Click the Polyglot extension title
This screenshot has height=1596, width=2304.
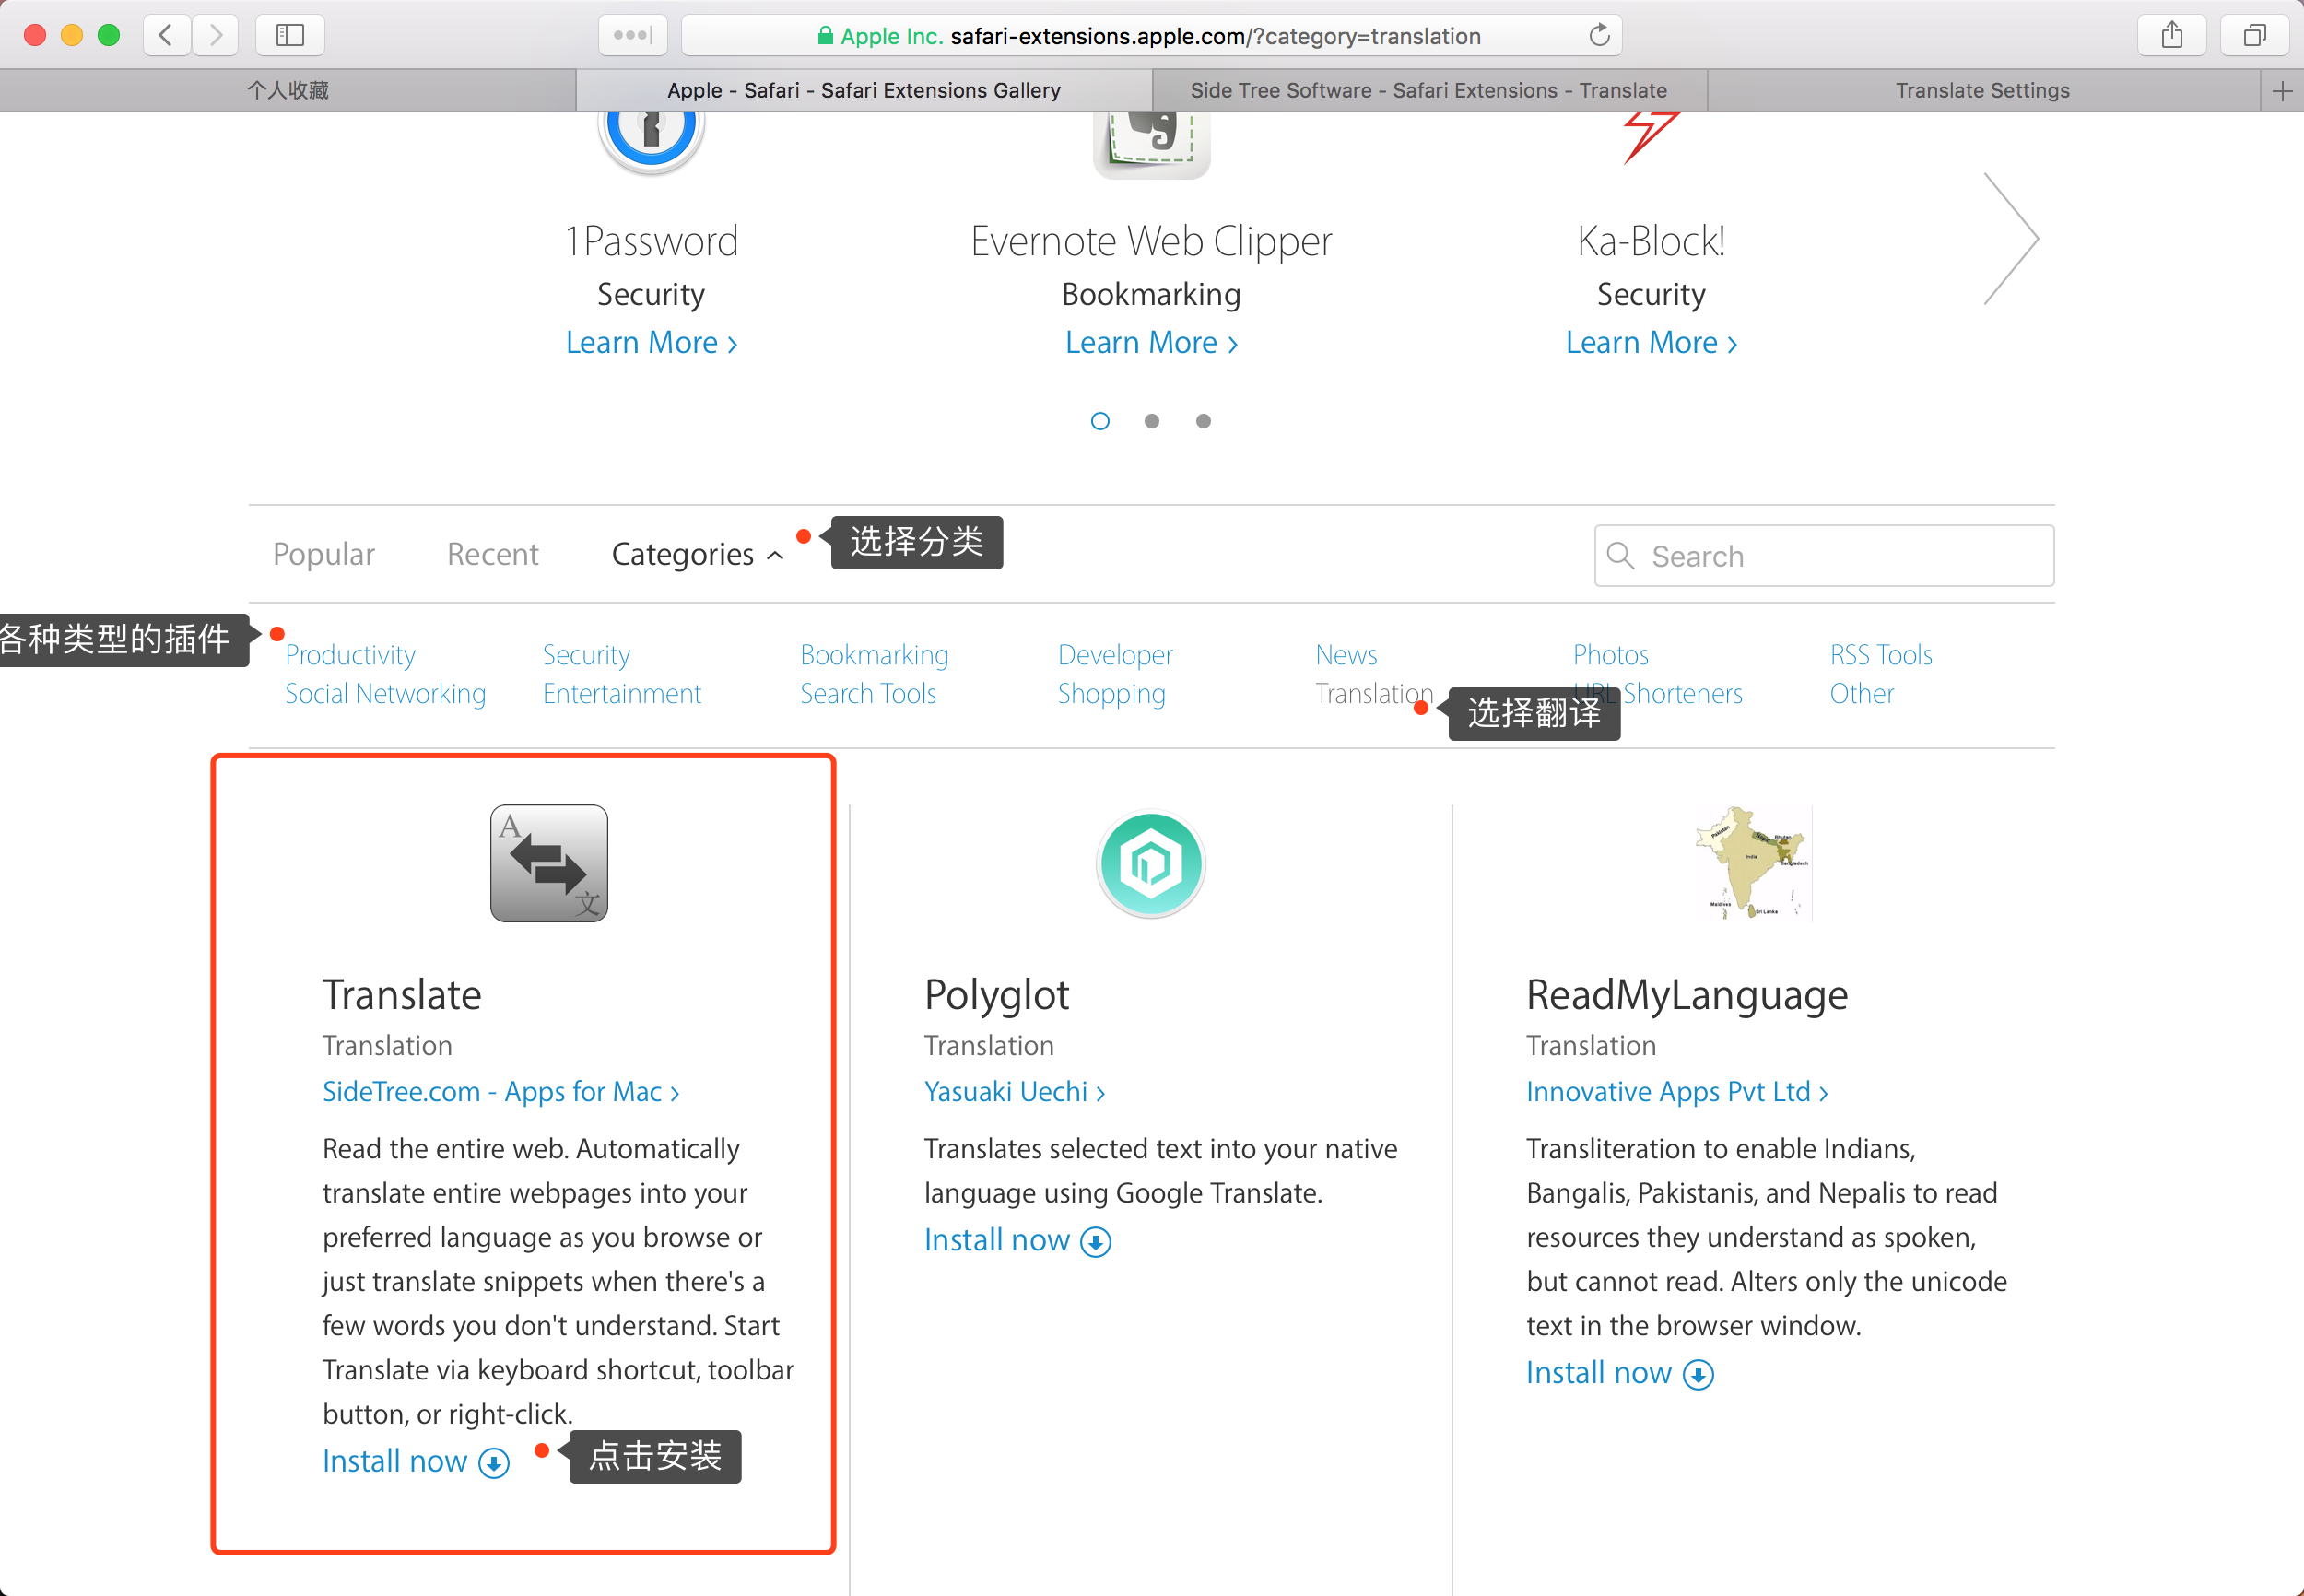[996, 995]
